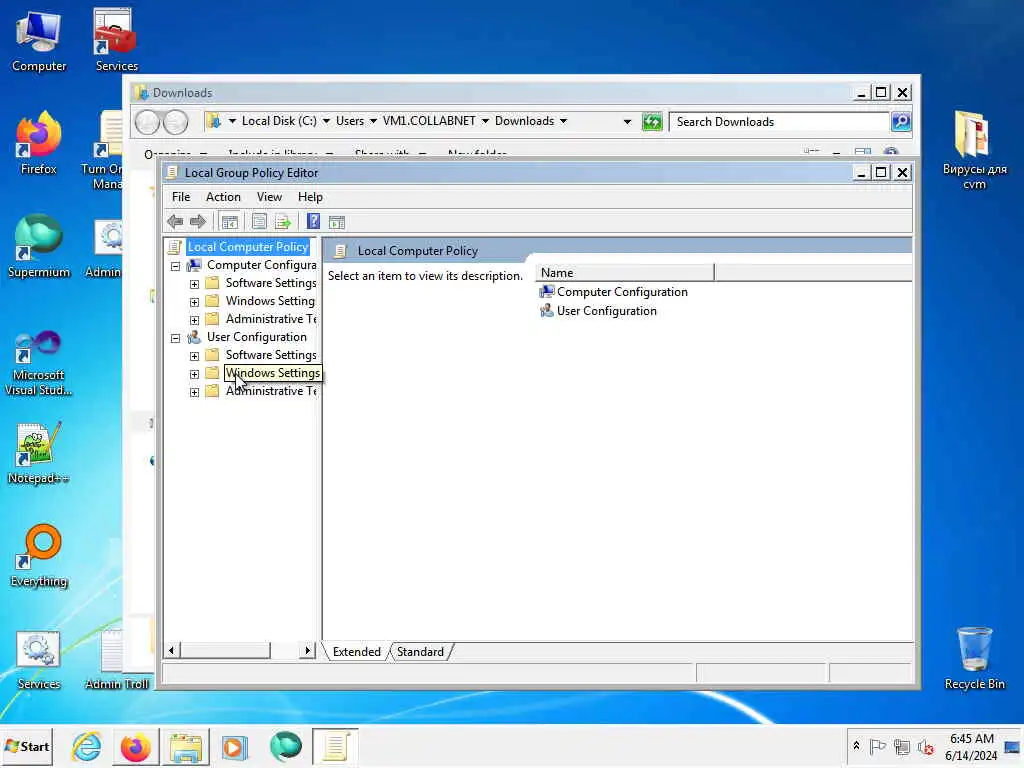This screenshot has height=768, width=1024.
Task: Open Microsoft Visual Studio desktop shortcut
Action: point(39,363)
